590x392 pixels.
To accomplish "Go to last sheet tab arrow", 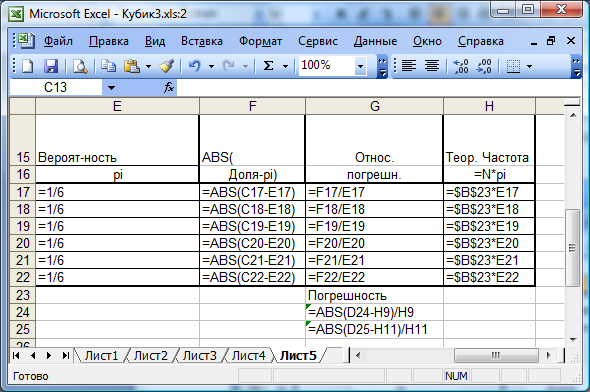I will [65, 355].
